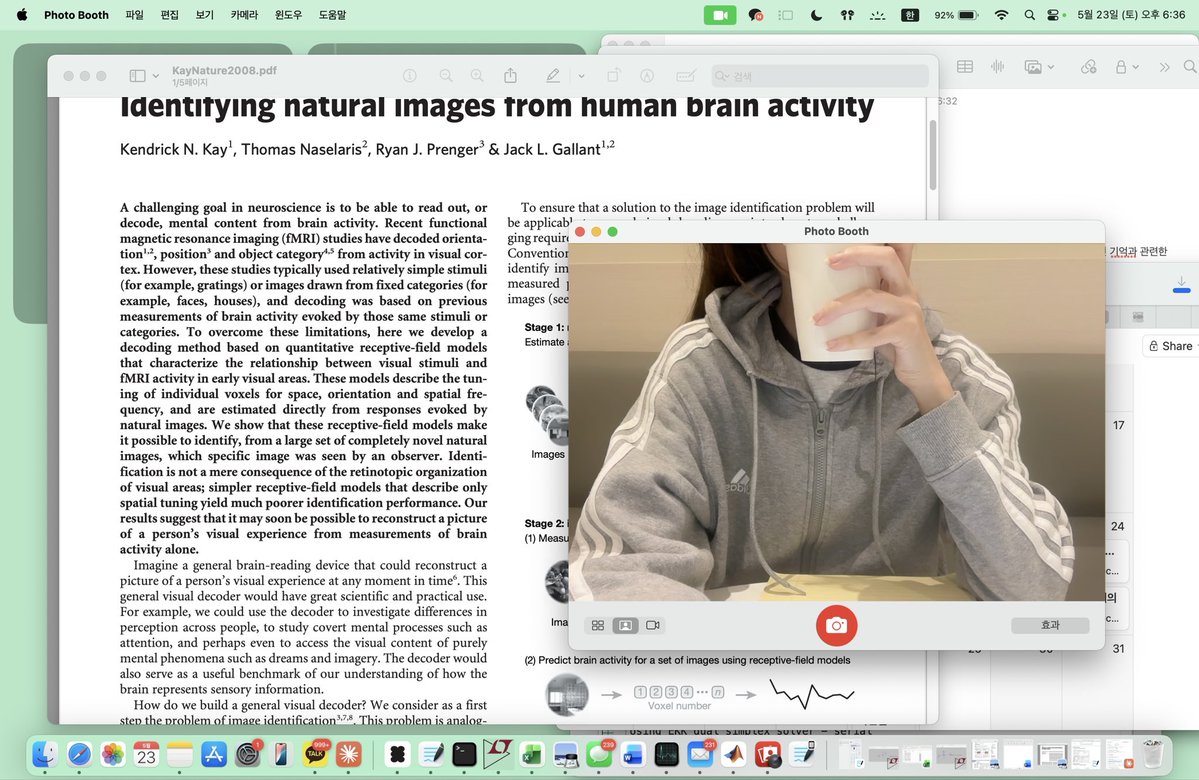The width and height of the screenshot is (1199, 780).
Task: Rotate the PDF page in Preview
Action: point(613,76)
